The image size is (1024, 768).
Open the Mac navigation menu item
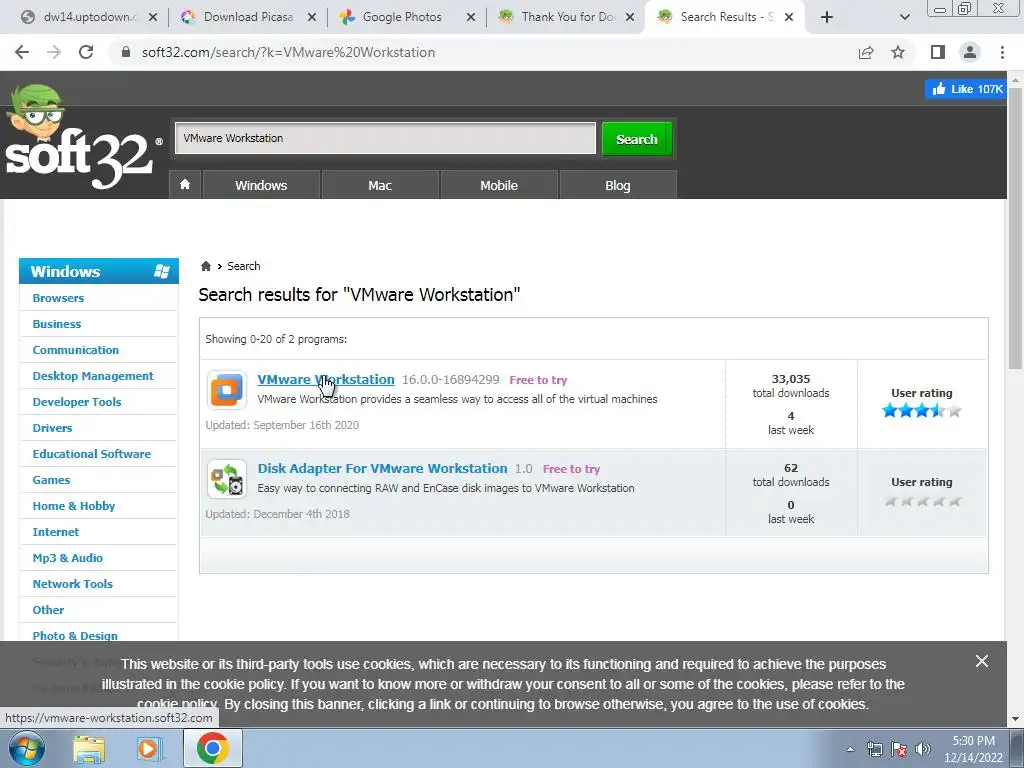pyautogui.click(x=380, y=185)
